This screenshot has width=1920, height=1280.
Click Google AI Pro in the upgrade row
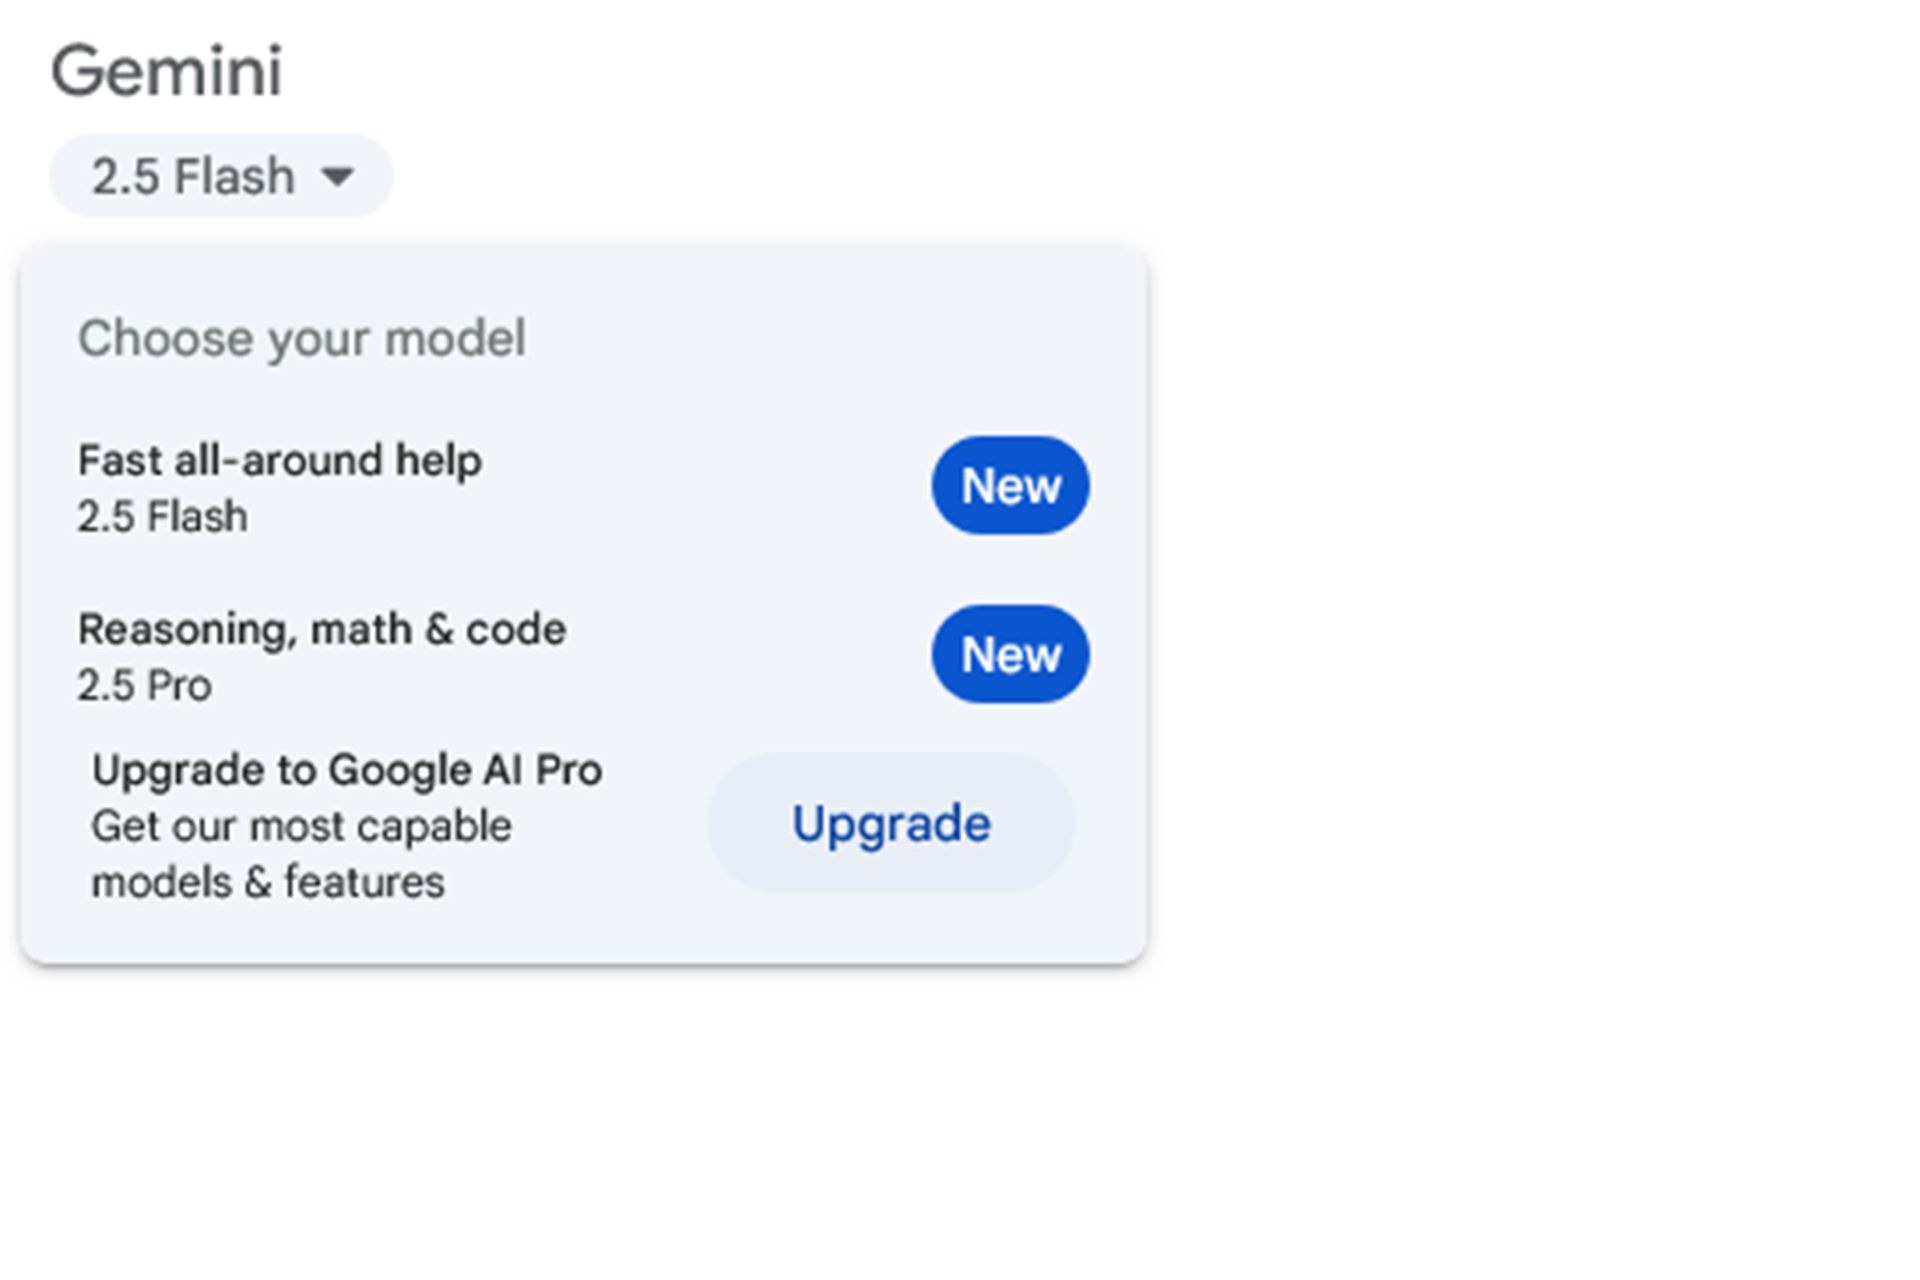pyautogui.click(x=465, y=771)
